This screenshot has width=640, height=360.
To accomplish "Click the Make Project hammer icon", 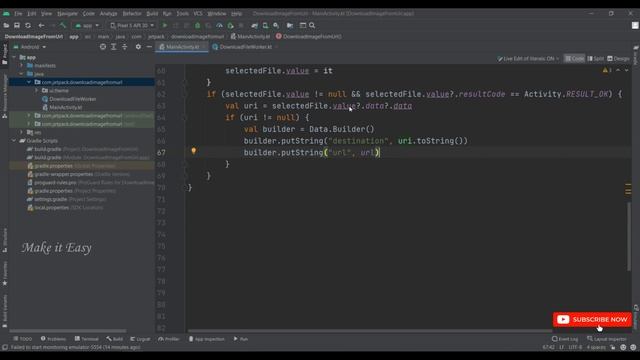I will (63, 25).
